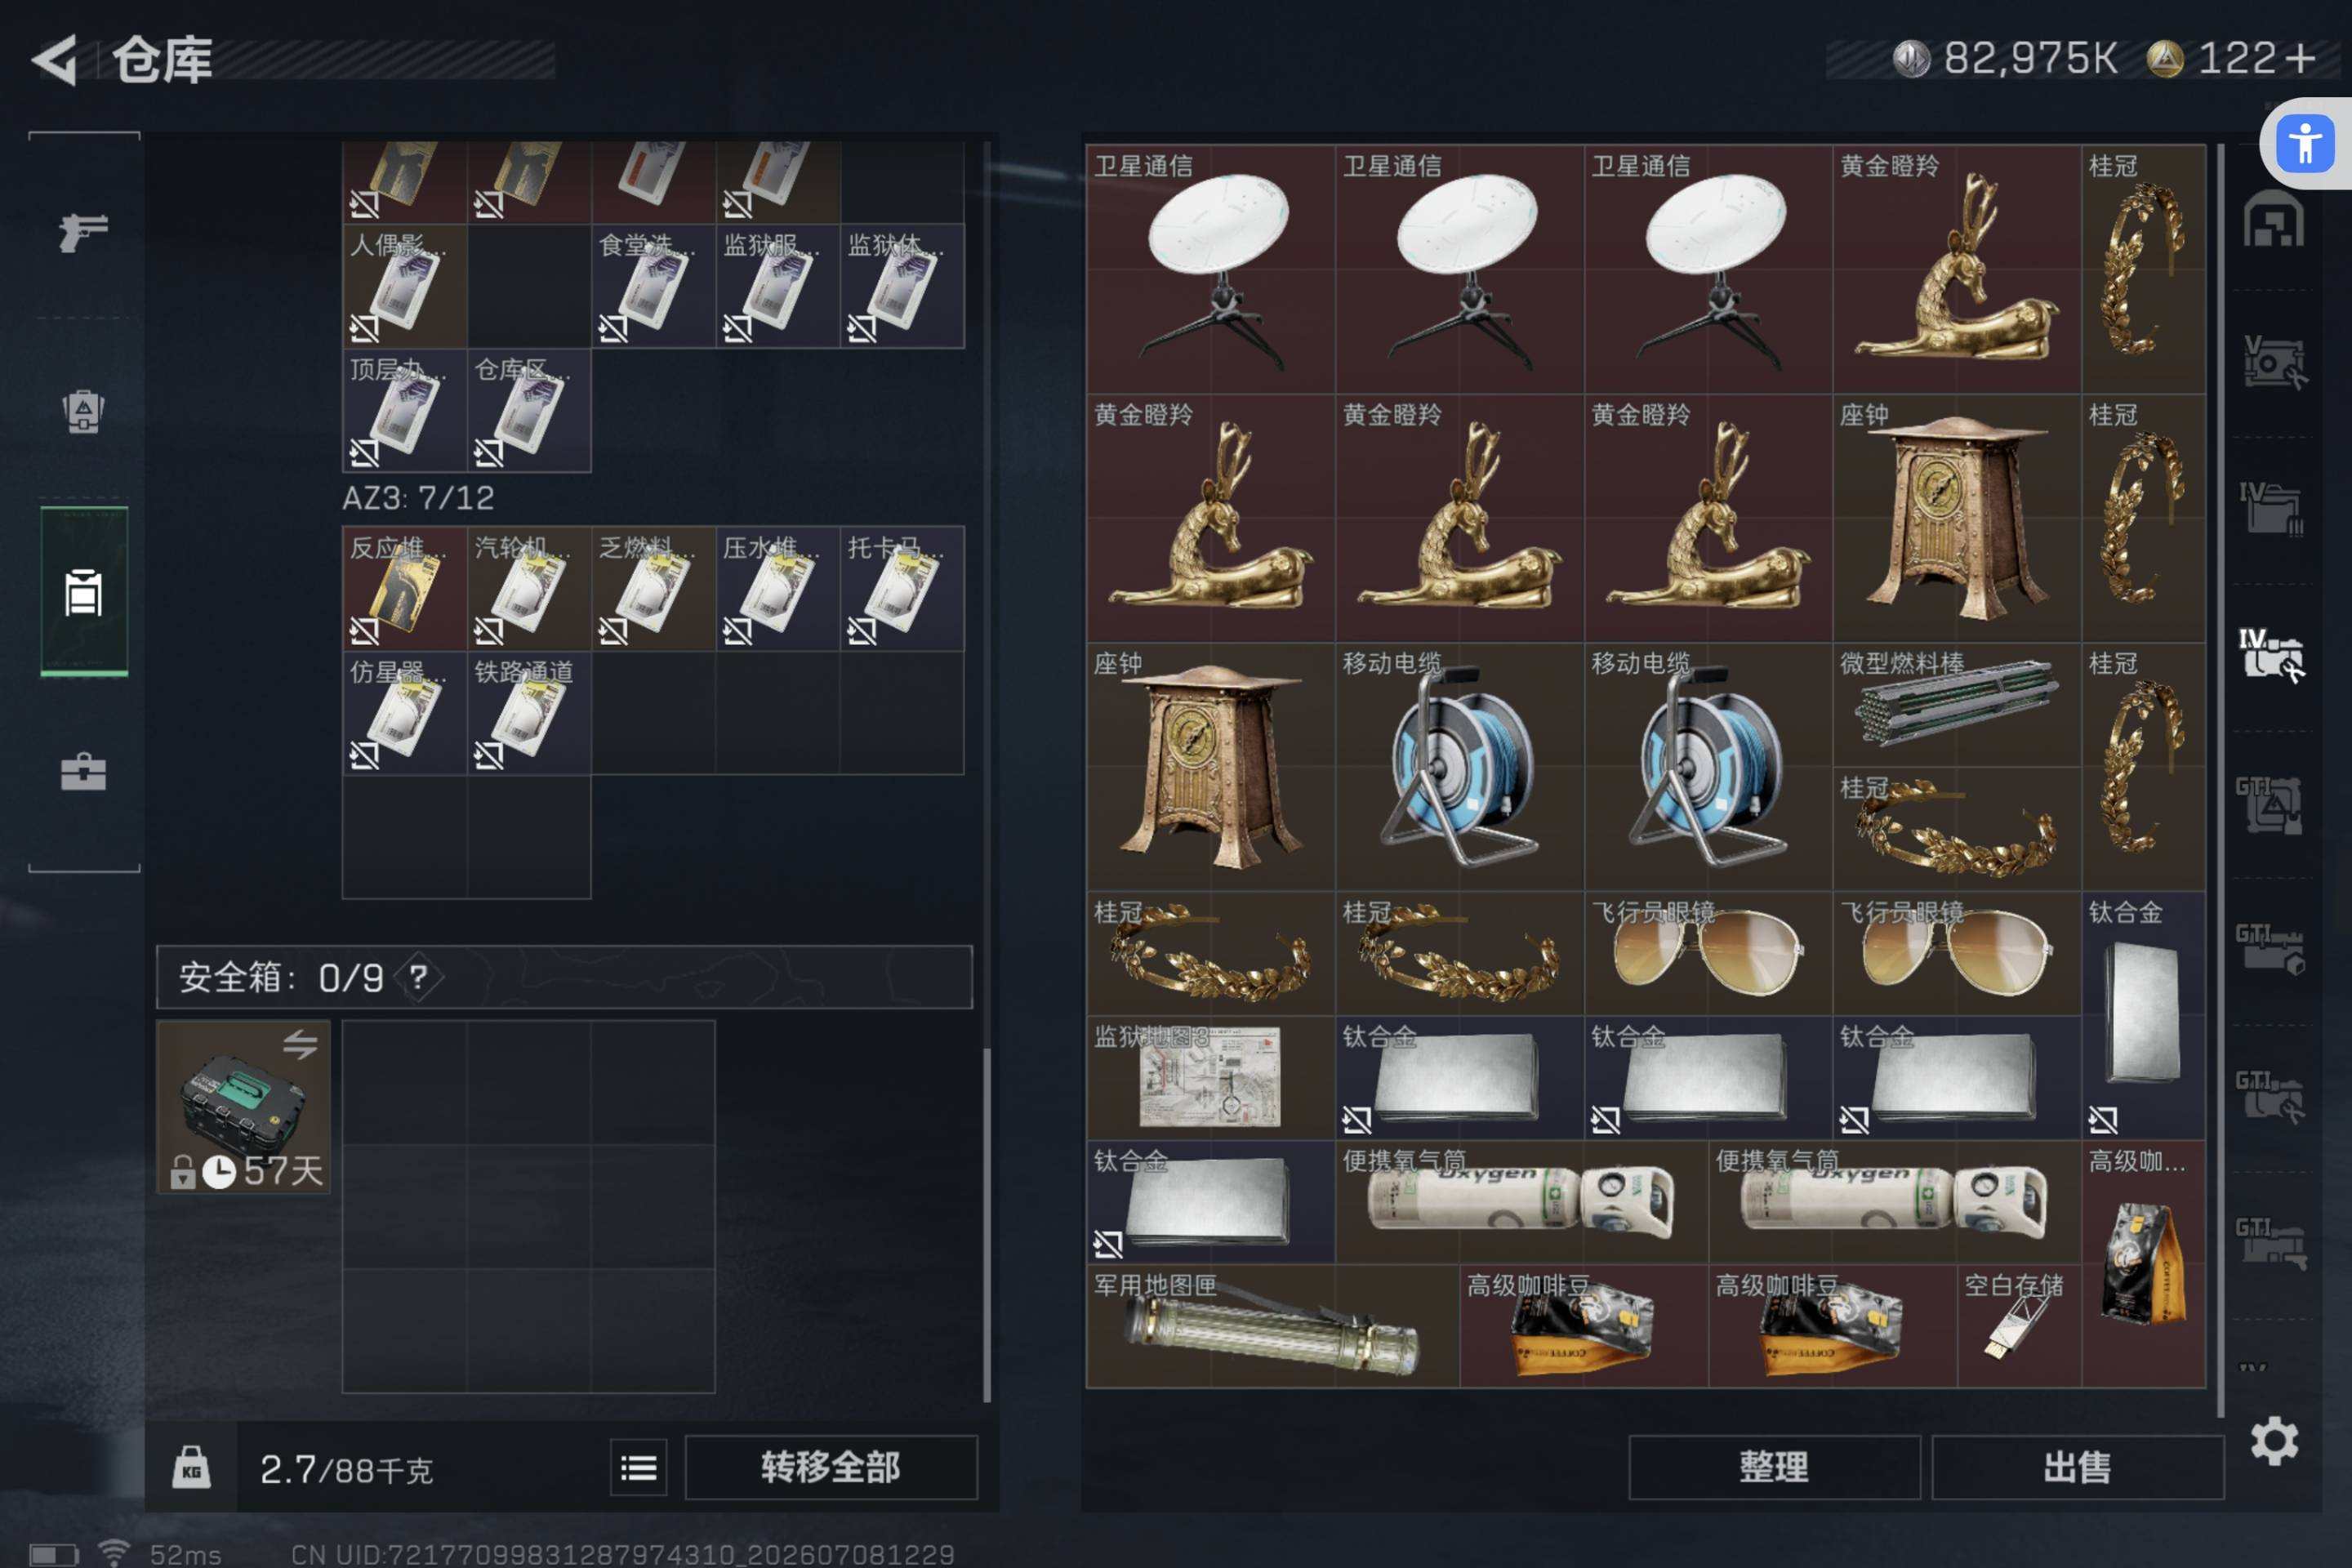2352x1568 pixels.
Task: Switch to the selected chest rig tab
Action: pos(84,592)
